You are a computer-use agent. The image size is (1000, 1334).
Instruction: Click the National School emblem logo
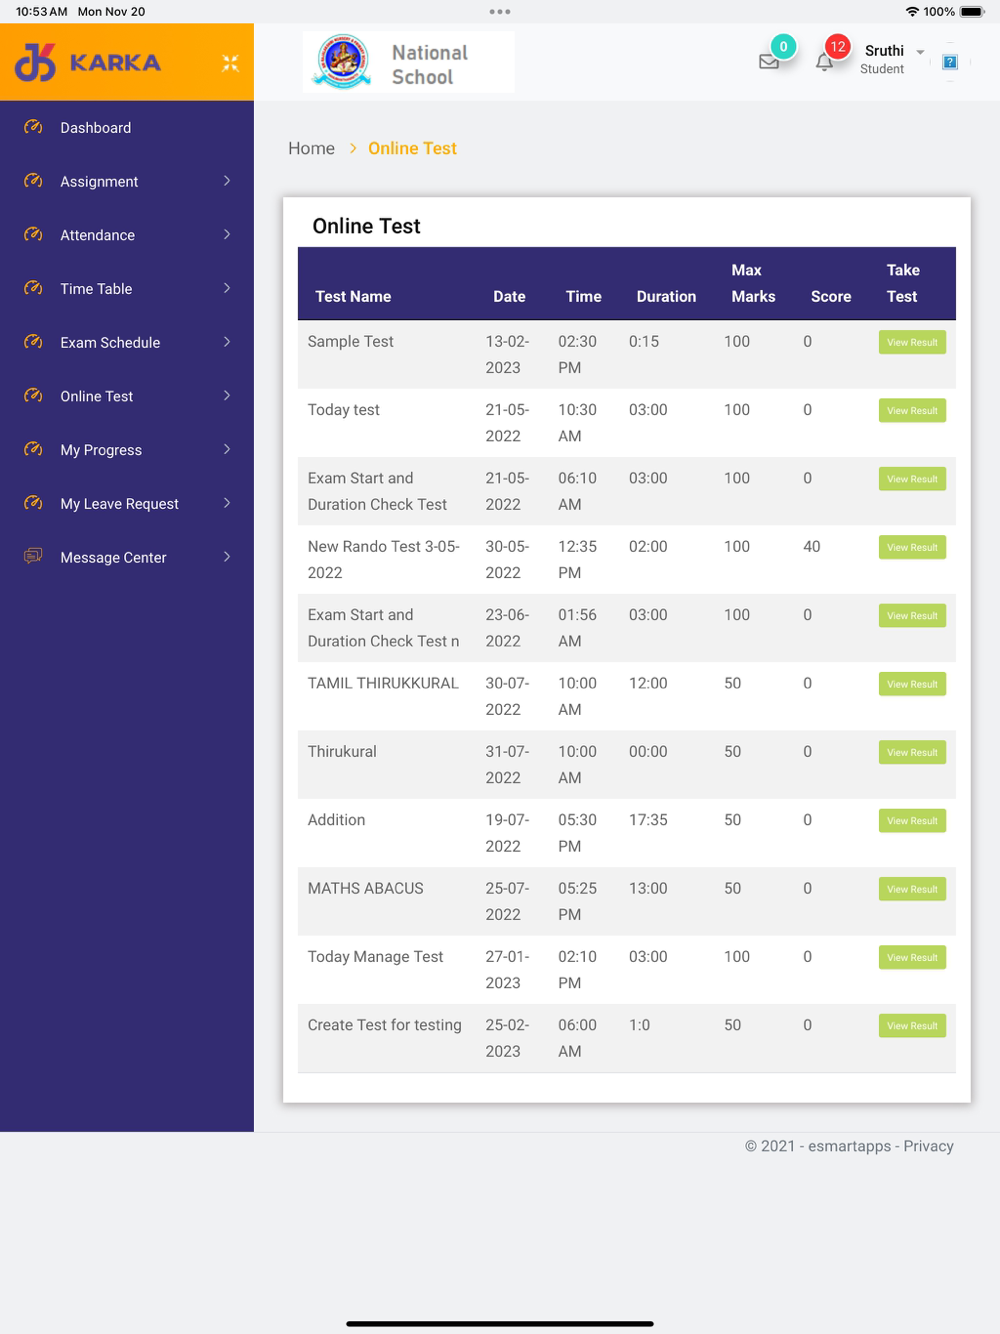342,62
